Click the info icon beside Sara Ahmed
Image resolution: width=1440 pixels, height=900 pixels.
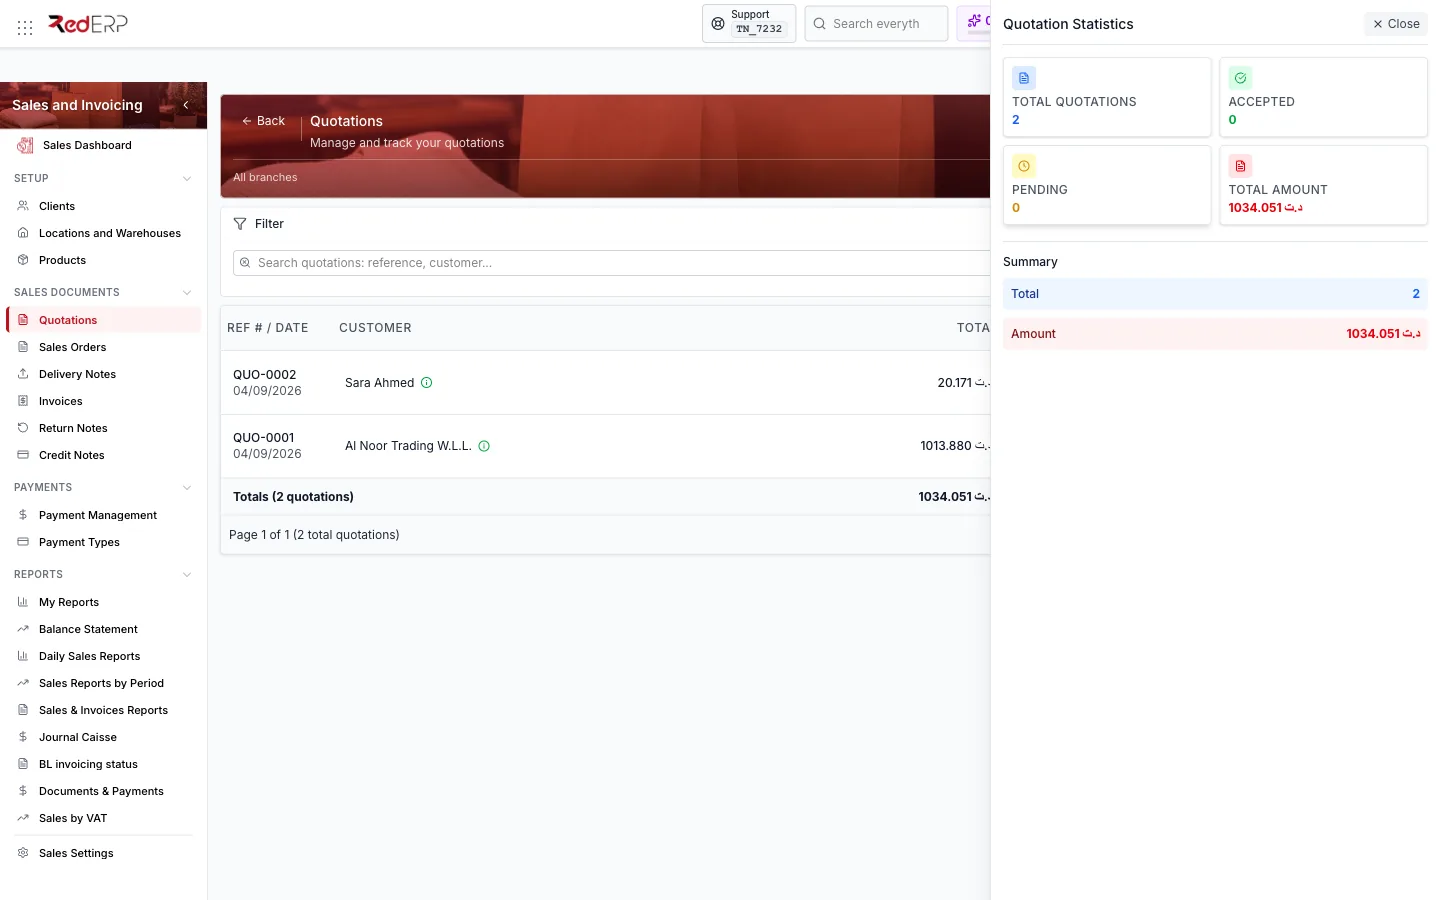pyautogui.click(x=427, y=383)
